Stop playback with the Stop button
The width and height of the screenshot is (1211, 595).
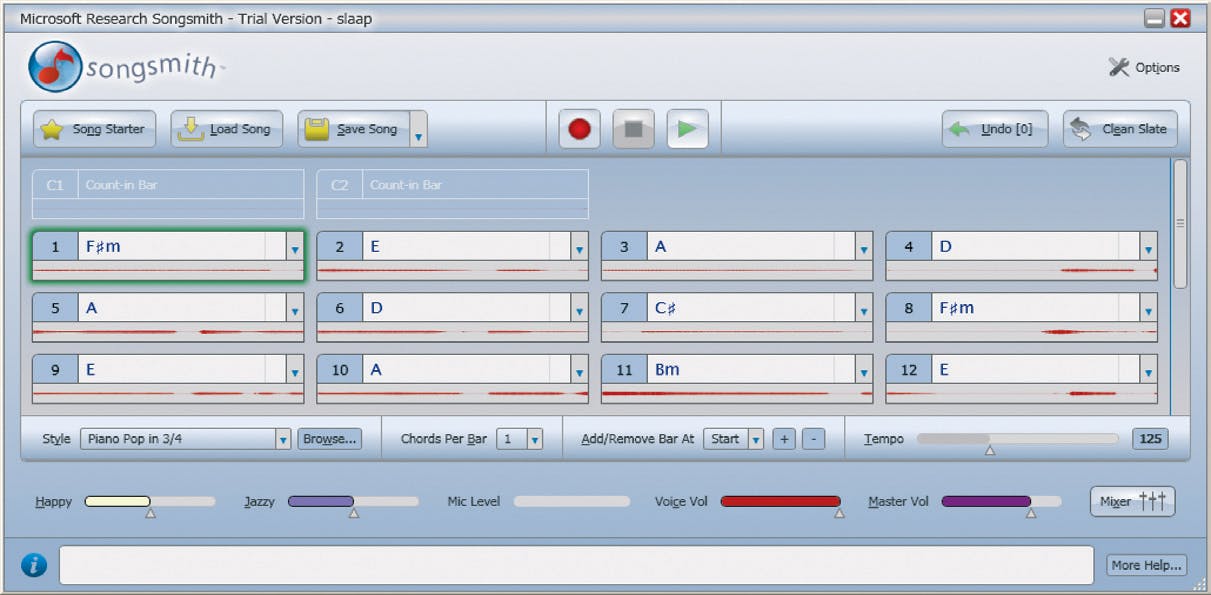[x=633, y=129]
